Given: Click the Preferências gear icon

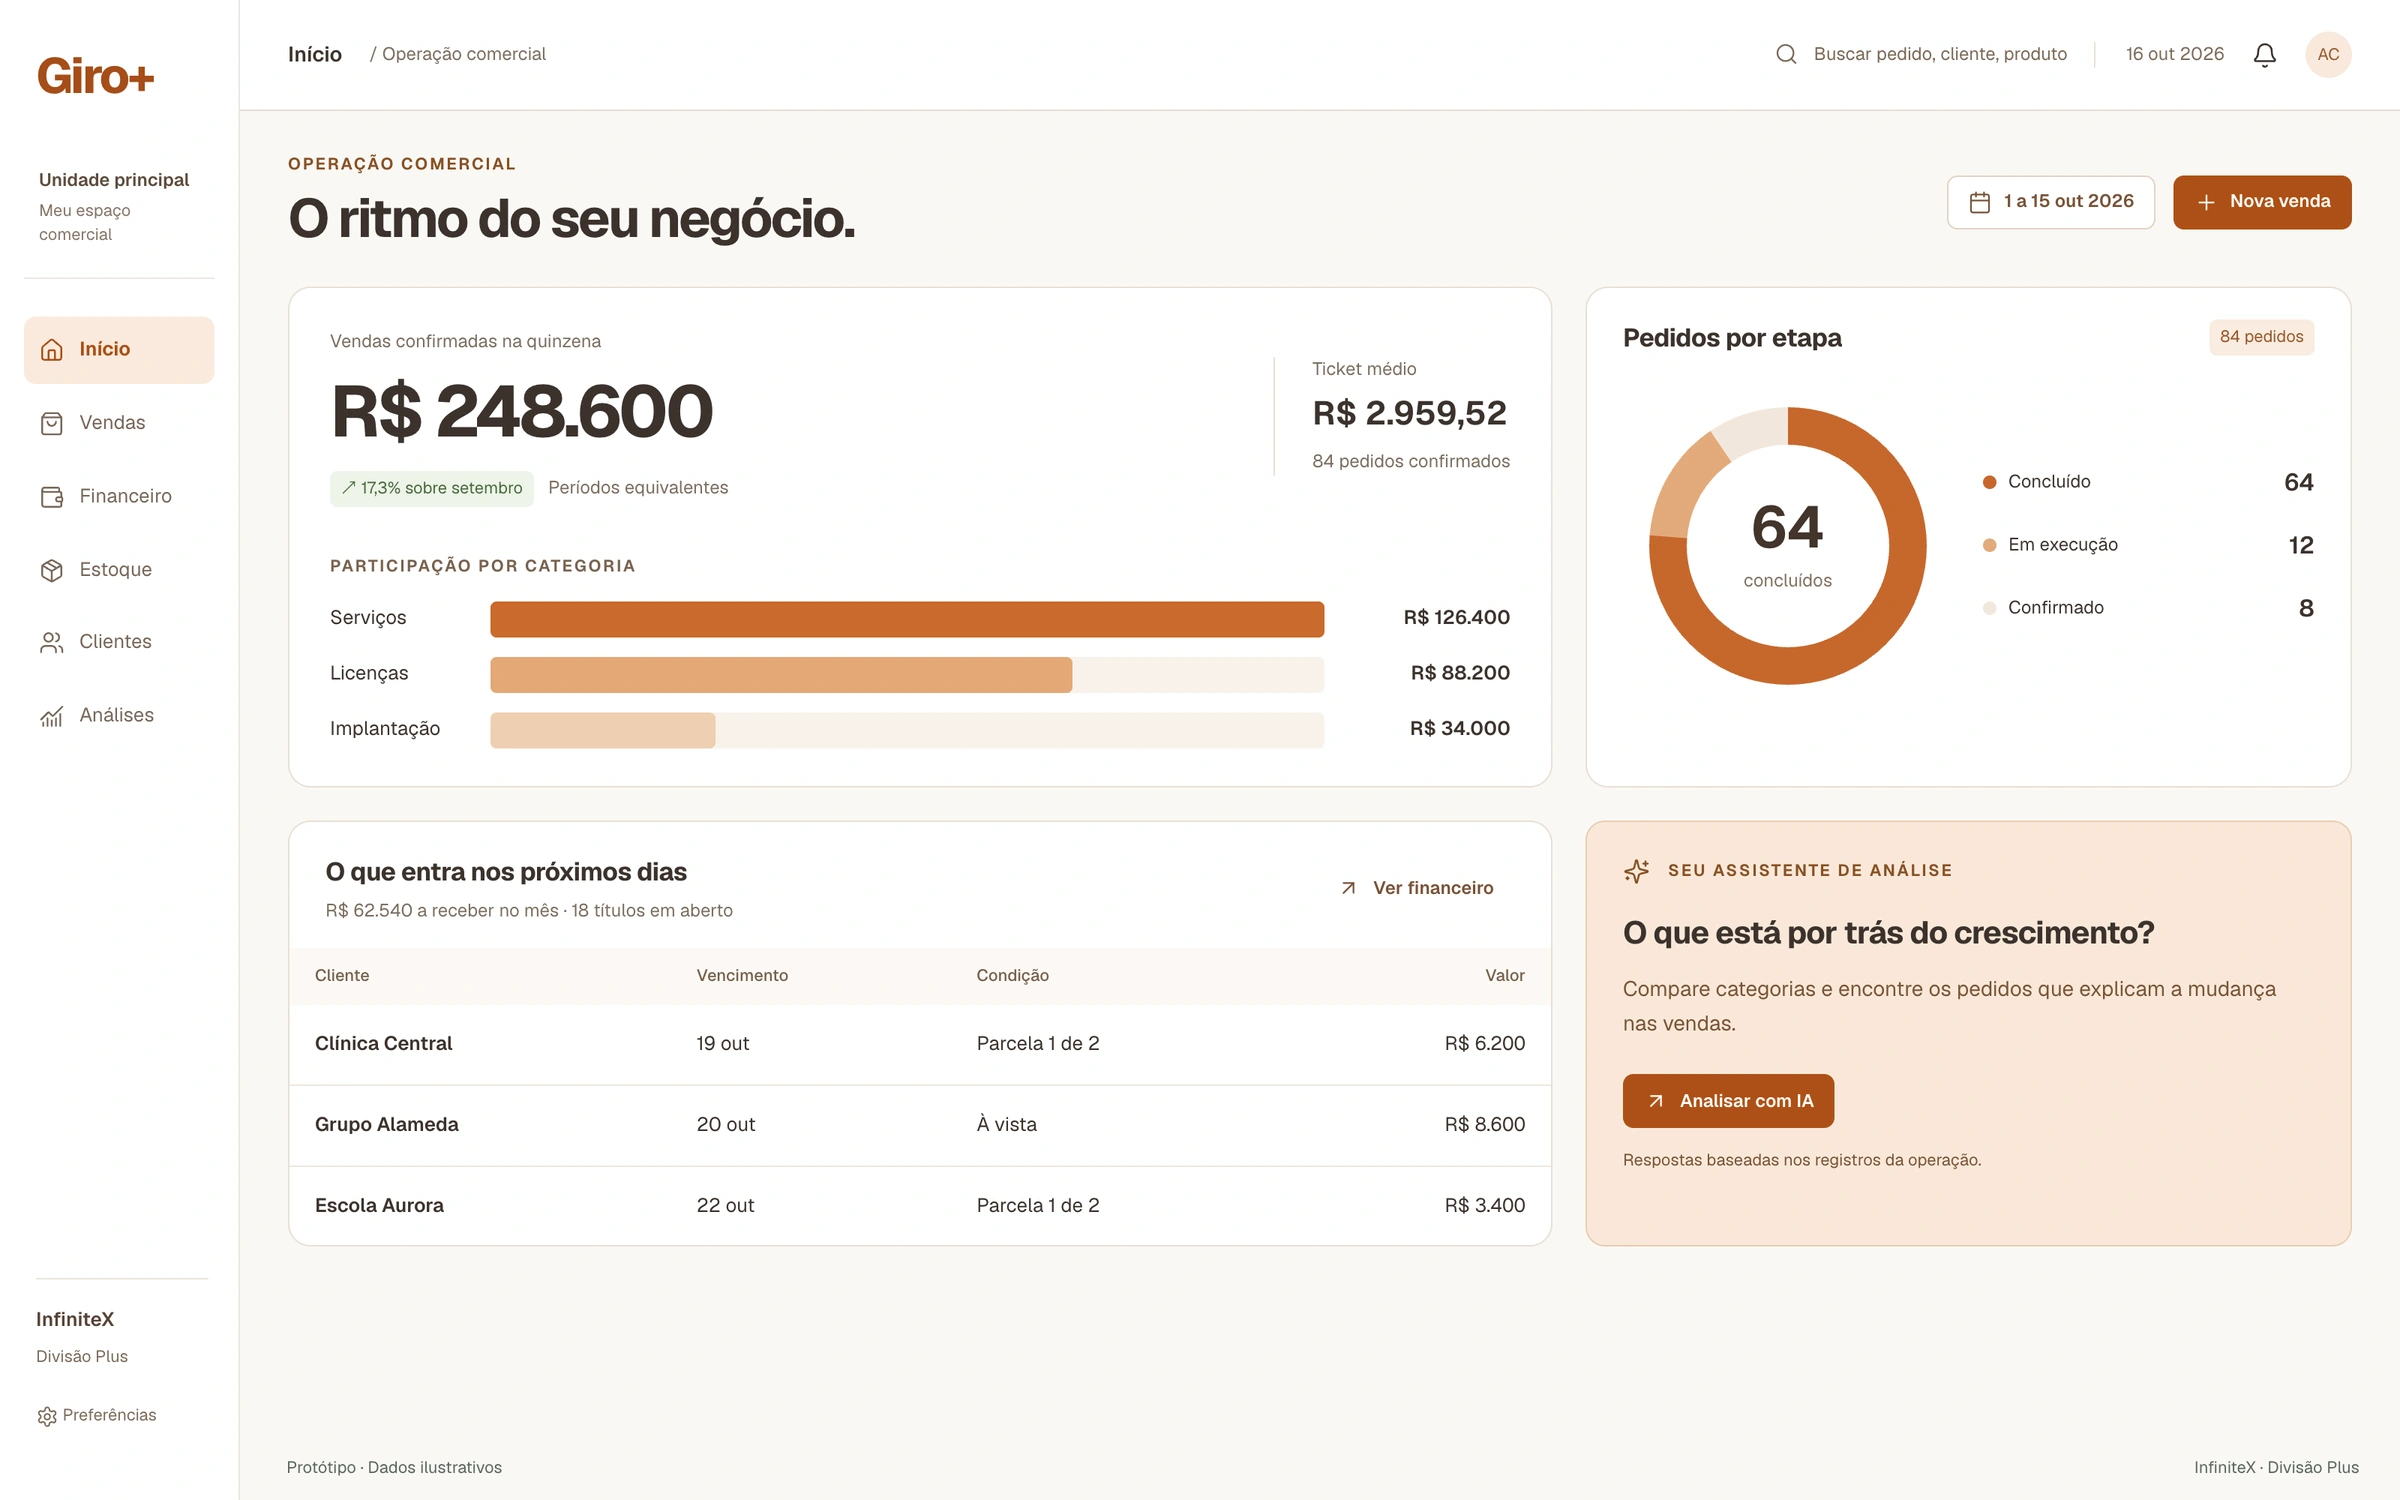Looking at the screenshot, I should [x=47, y=1416].
